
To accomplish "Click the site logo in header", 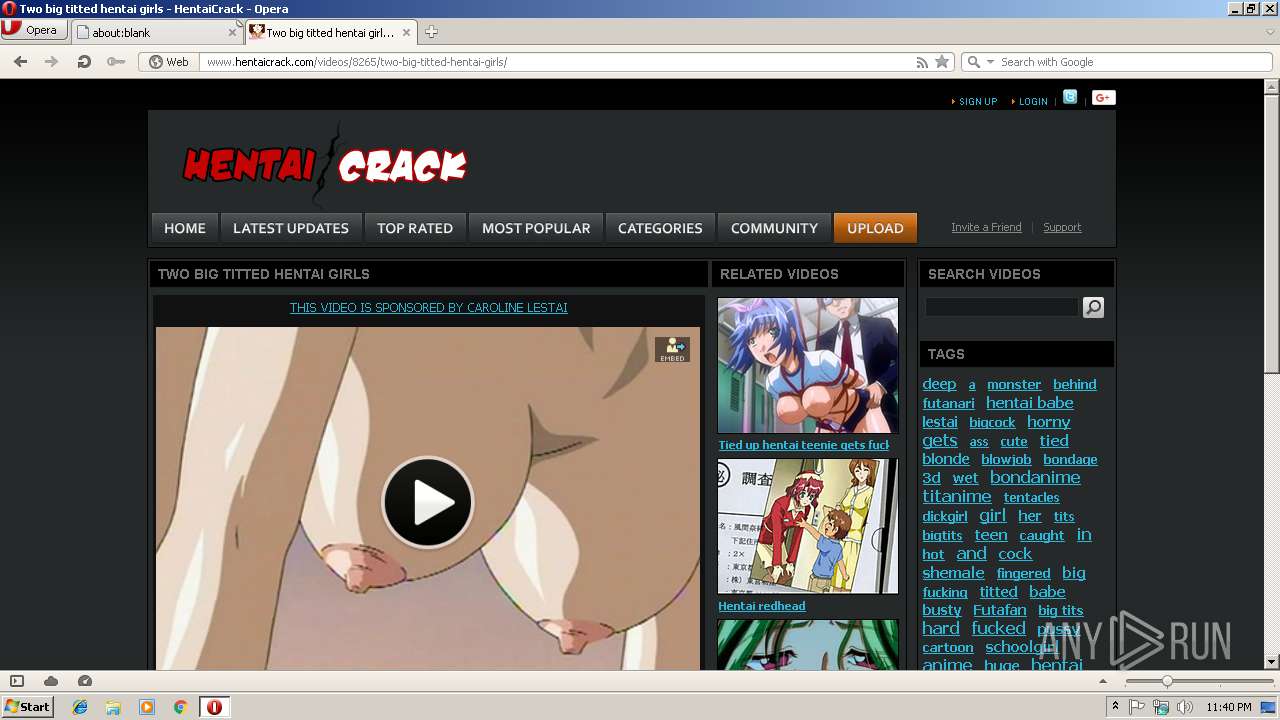I will 325,166.
